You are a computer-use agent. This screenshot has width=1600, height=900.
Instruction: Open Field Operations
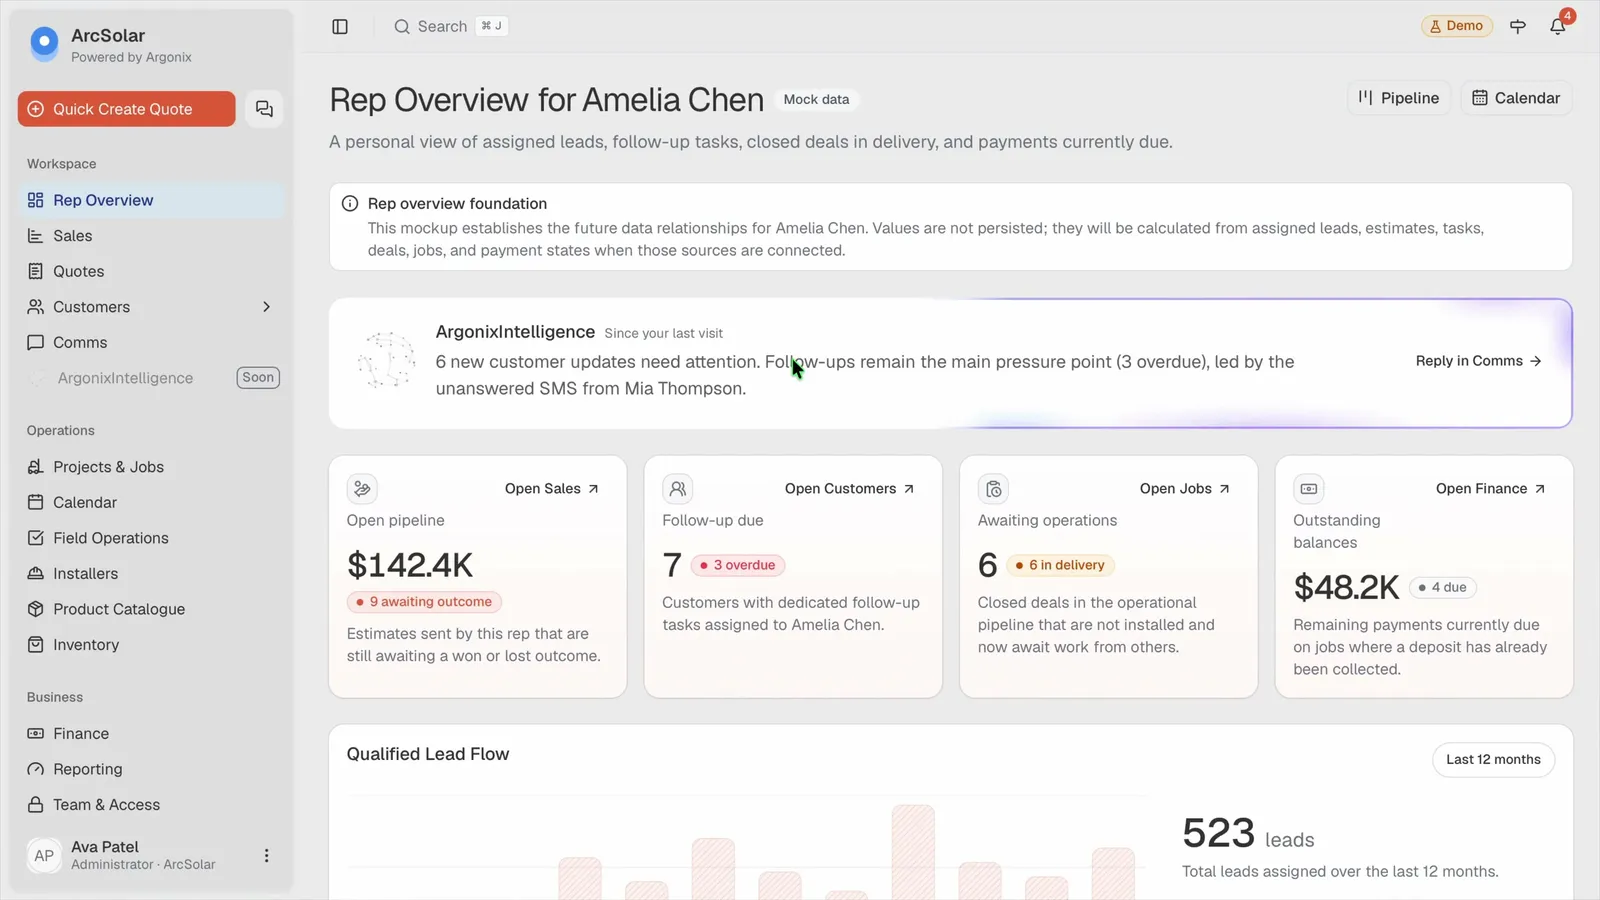tap(151, 538)
